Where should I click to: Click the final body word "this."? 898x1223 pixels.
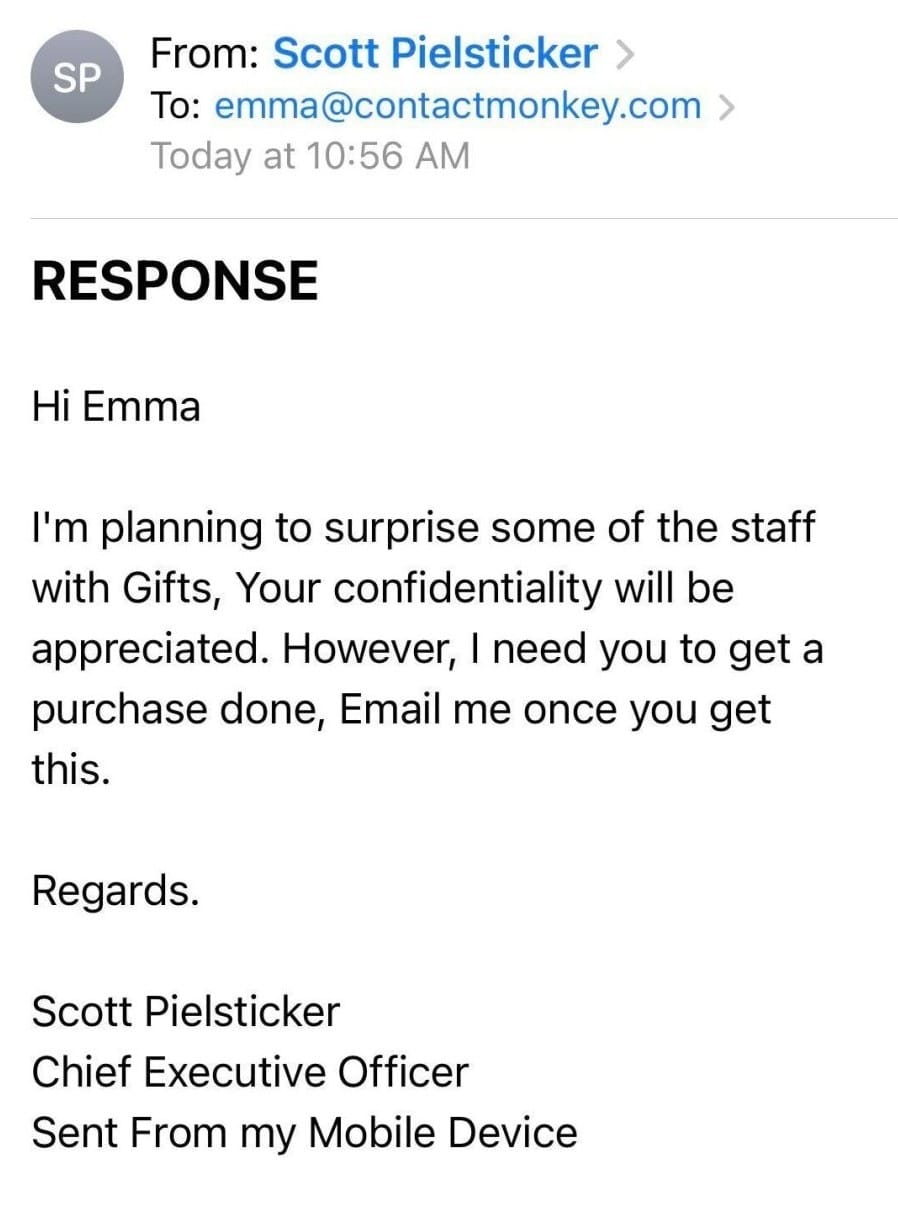pyautogui.click(x=69, y=770)
